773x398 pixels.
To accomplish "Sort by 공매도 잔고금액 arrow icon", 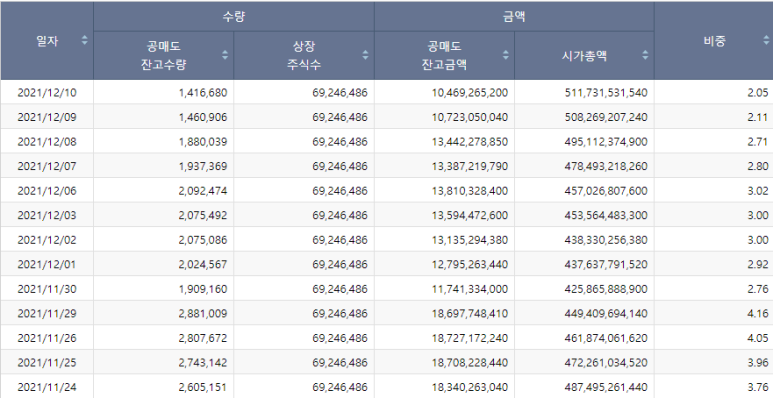I will [505, 55].
